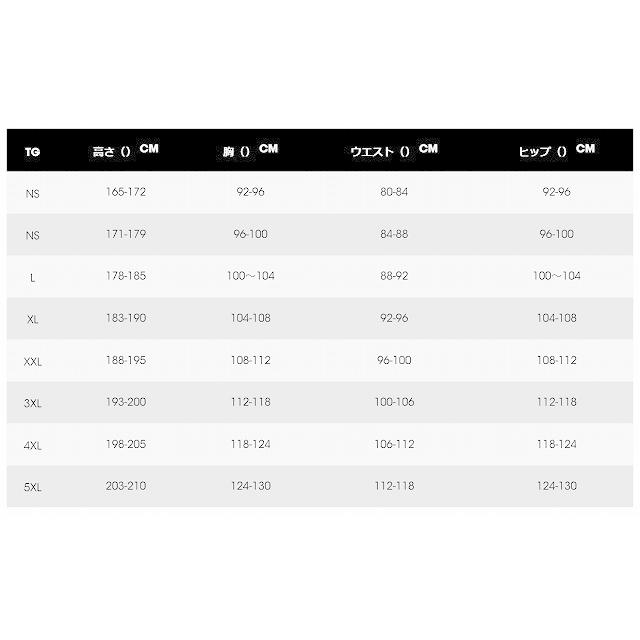Click the 193-200 height cell
The image size is (640, 640).
(126, 402)
